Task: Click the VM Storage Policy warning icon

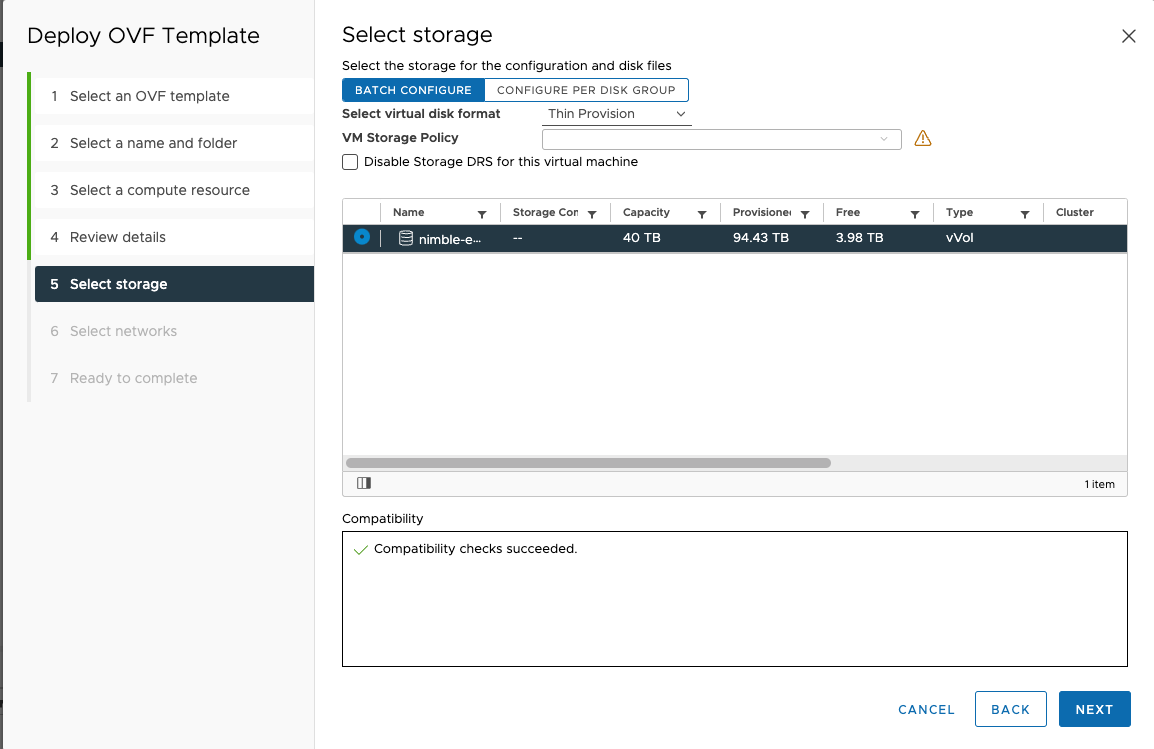Action: tap(923, 138)
